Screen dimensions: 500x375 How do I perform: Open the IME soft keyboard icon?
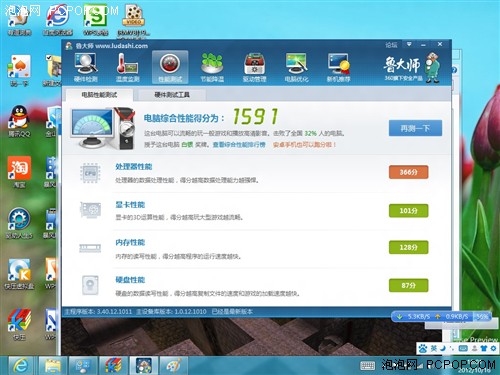[463, 349]
